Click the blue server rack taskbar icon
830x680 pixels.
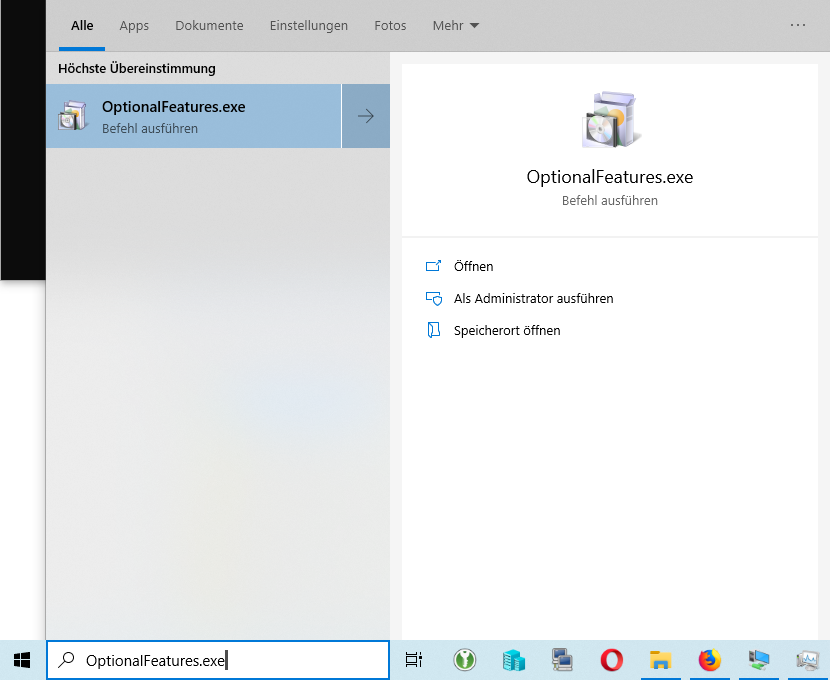click(x=513, y=660)
